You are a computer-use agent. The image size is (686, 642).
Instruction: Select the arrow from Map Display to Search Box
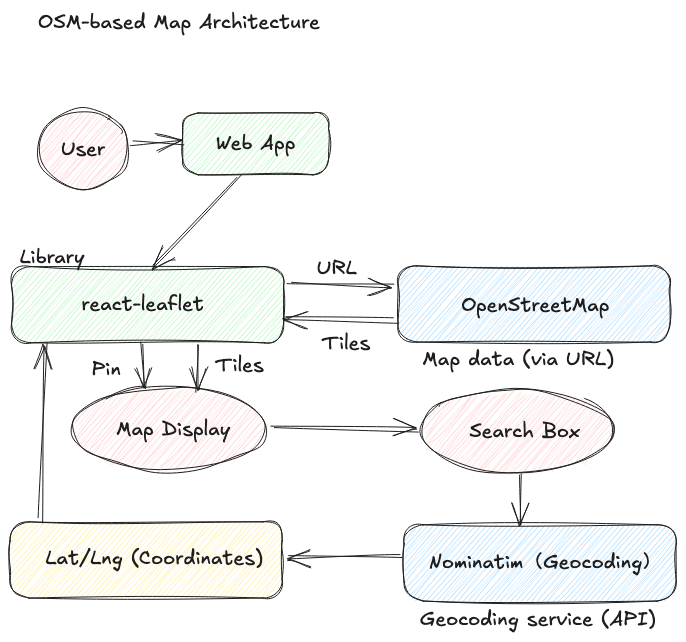[345, 427]
